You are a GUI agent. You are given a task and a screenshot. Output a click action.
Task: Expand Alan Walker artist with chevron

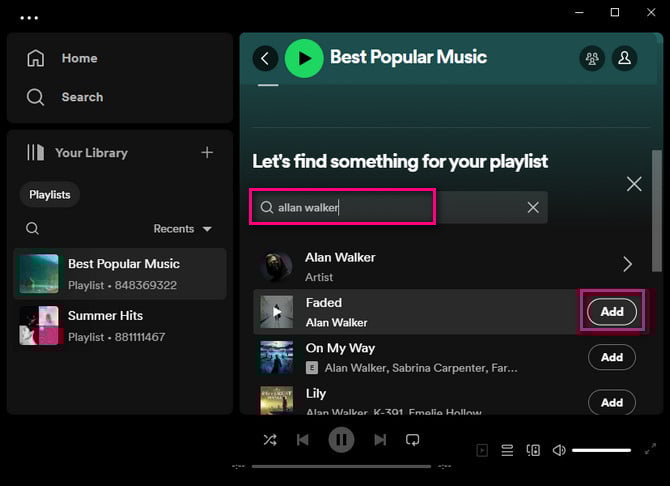point(627,264)
